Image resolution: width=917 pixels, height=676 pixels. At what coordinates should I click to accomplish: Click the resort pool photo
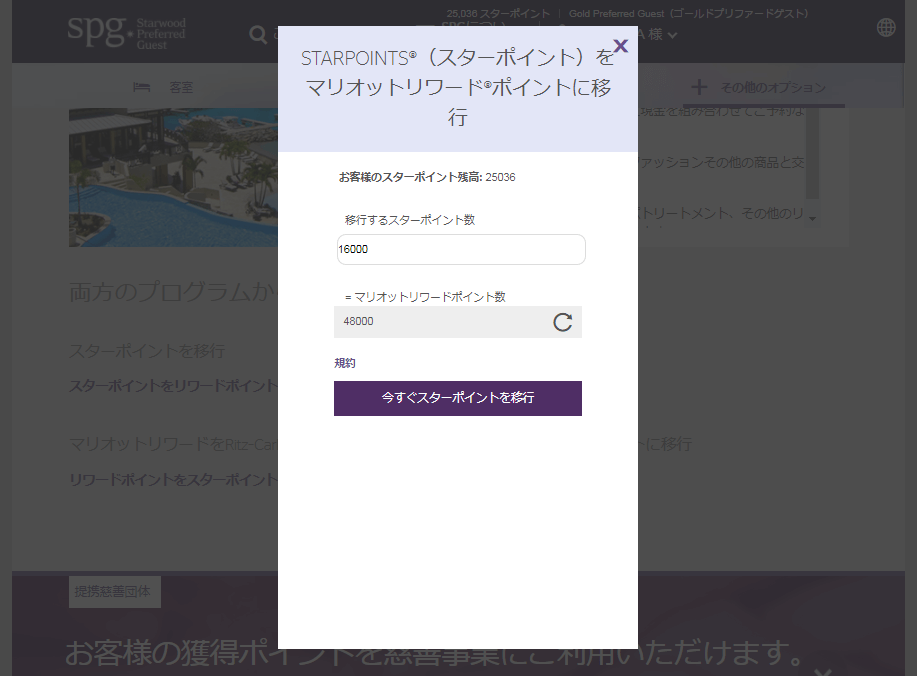point(172,176)
